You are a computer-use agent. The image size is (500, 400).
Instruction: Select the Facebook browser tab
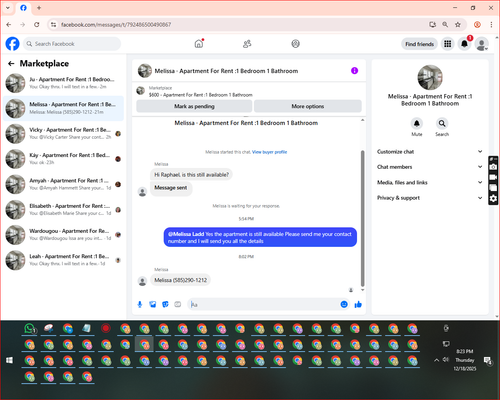point(23,8)
